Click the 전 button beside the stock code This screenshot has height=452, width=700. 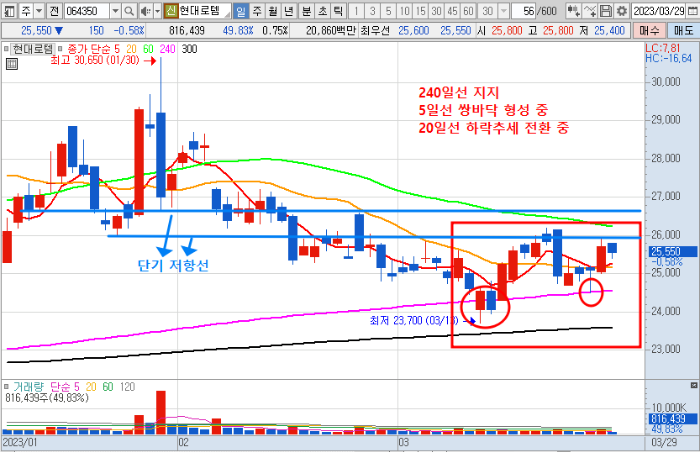click(54, 11)
